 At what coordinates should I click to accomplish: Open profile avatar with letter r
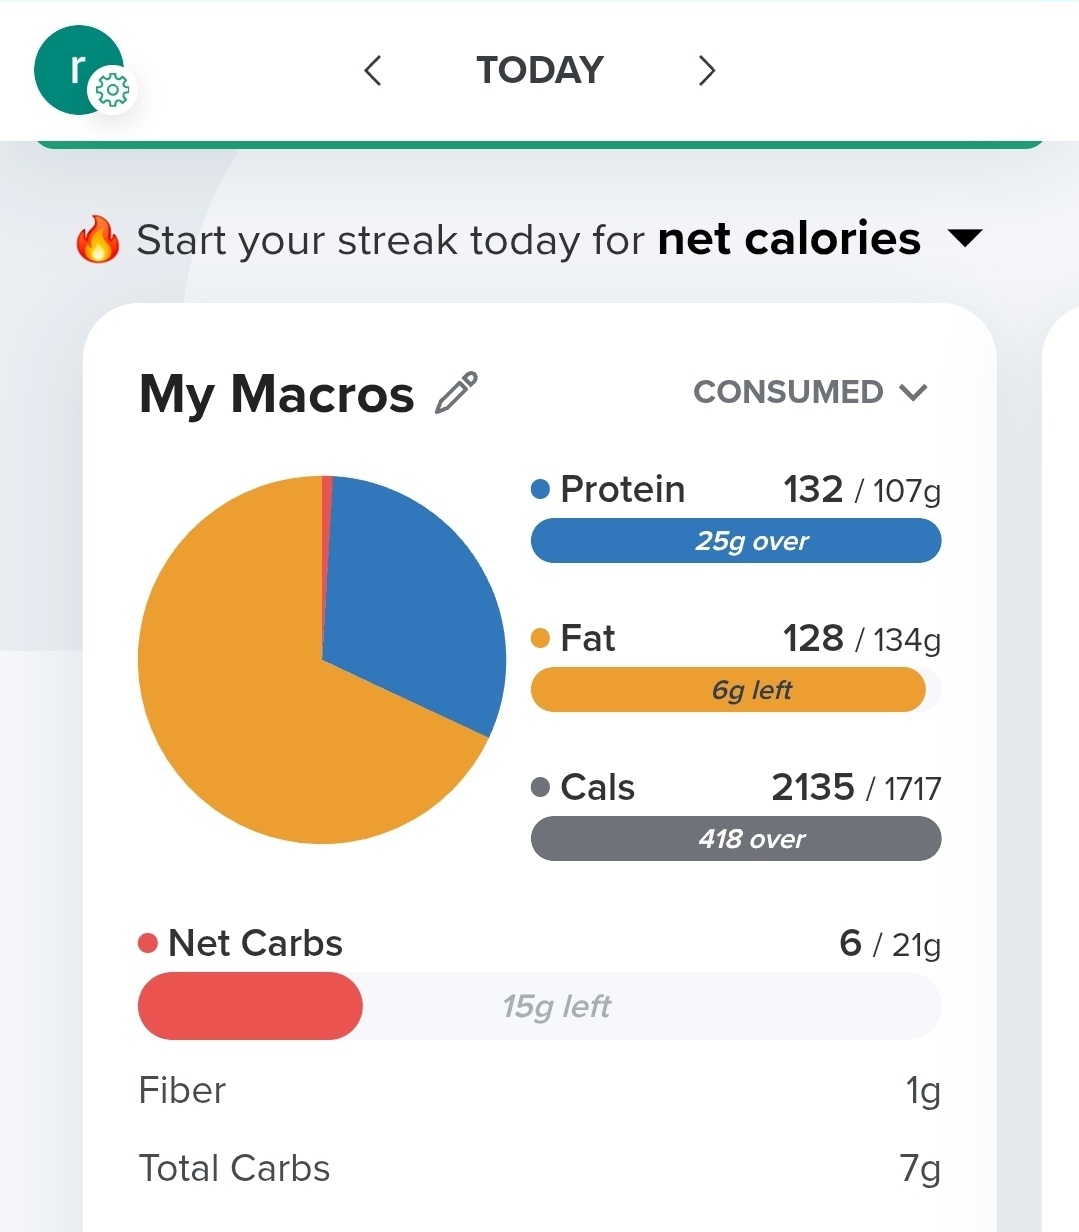coord(76,69)
